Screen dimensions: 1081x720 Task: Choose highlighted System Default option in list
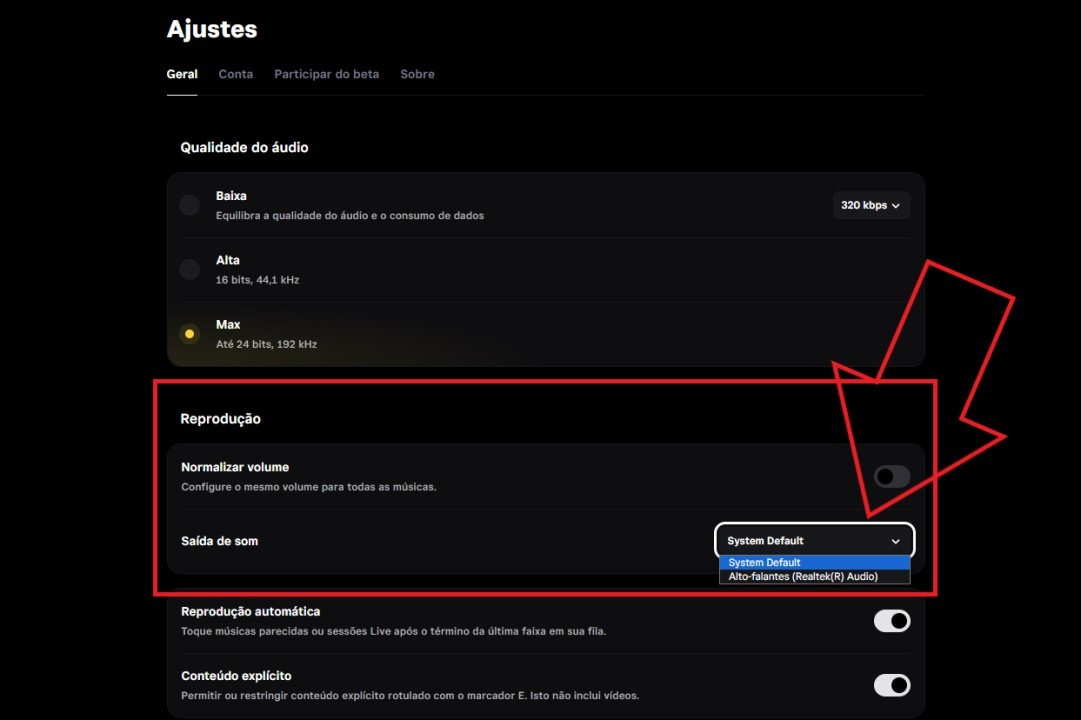[814, 562]
